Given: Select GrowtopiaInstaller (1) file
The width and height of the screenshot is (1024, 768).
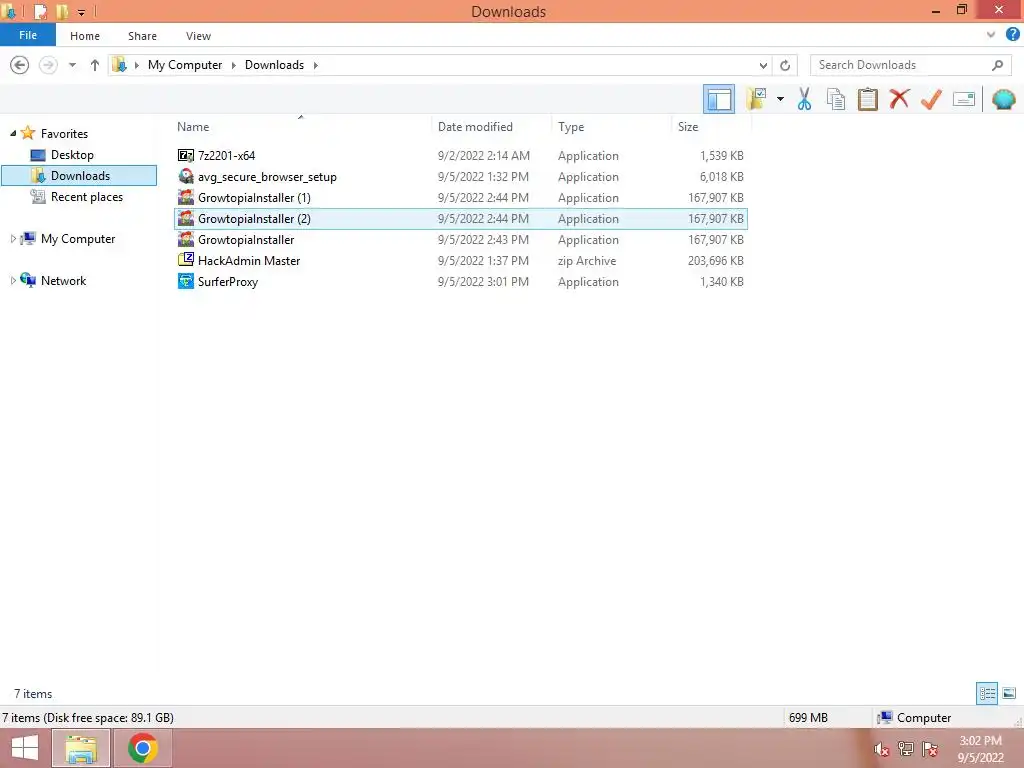Looking at the screenshot, I should pyautogui.click(x=461, y=197).
